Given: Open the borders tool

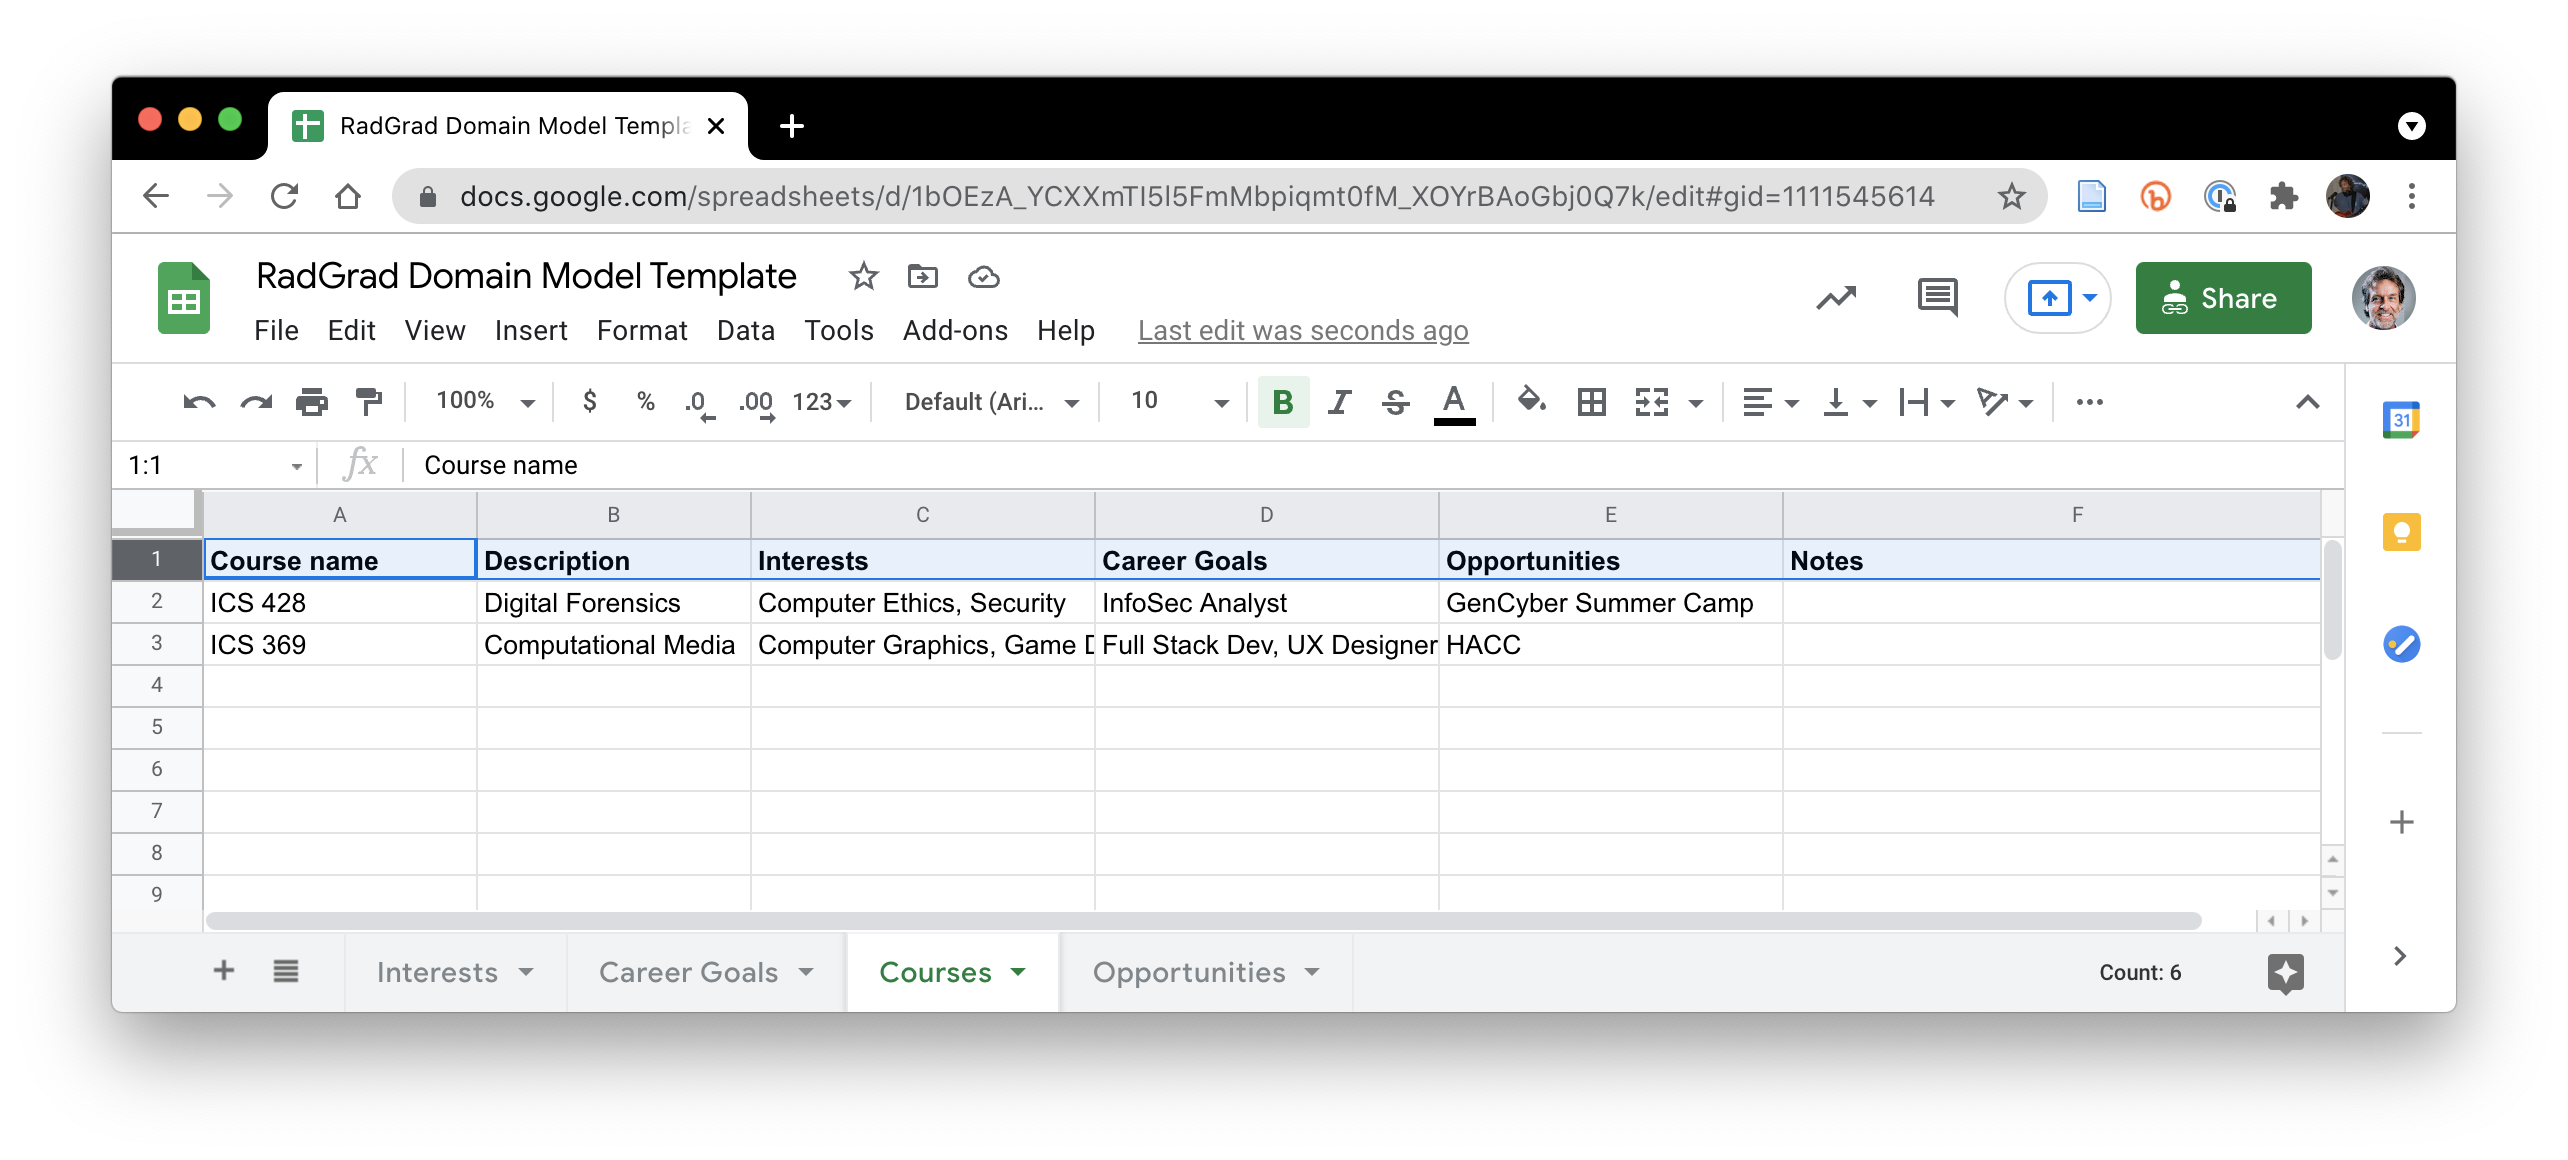Looking at the screenshot, I should (1591, 402).
